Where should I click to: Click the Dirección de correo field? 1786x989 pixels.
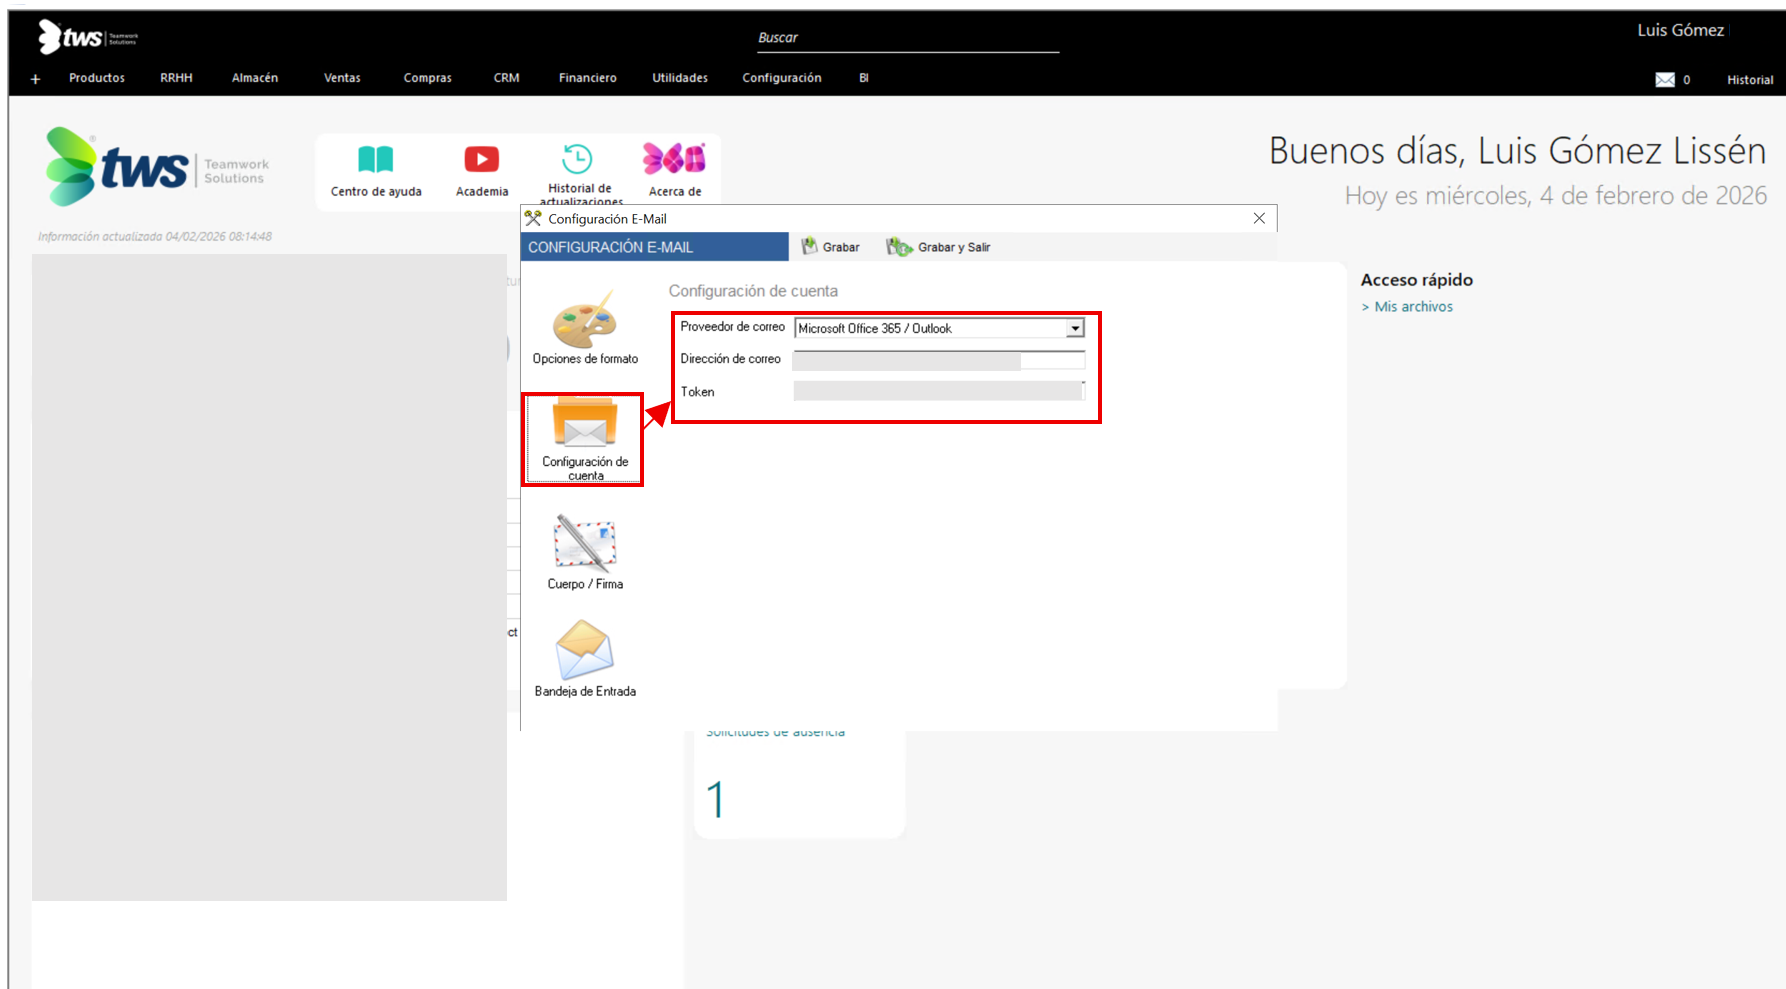(937, 360)
